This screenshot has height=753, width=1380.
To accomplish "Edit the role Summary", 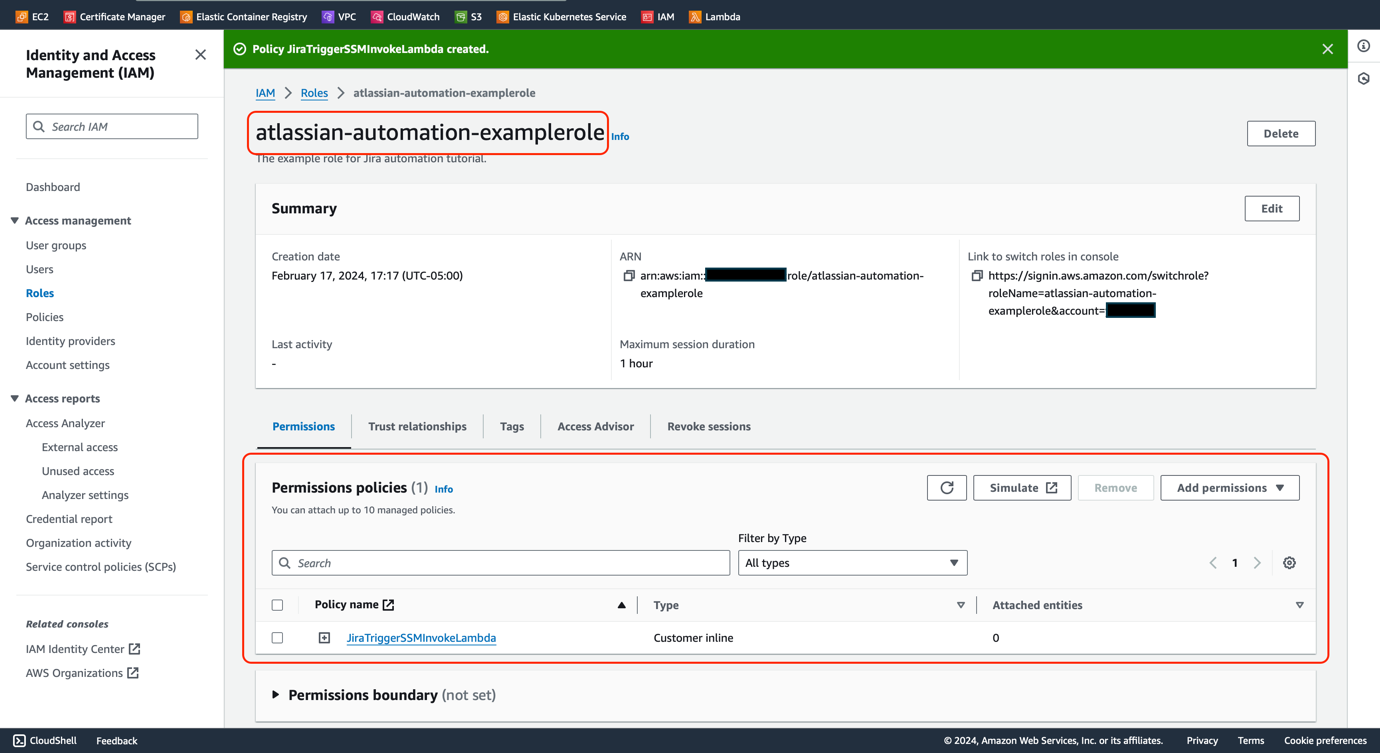I will 1272,209.
